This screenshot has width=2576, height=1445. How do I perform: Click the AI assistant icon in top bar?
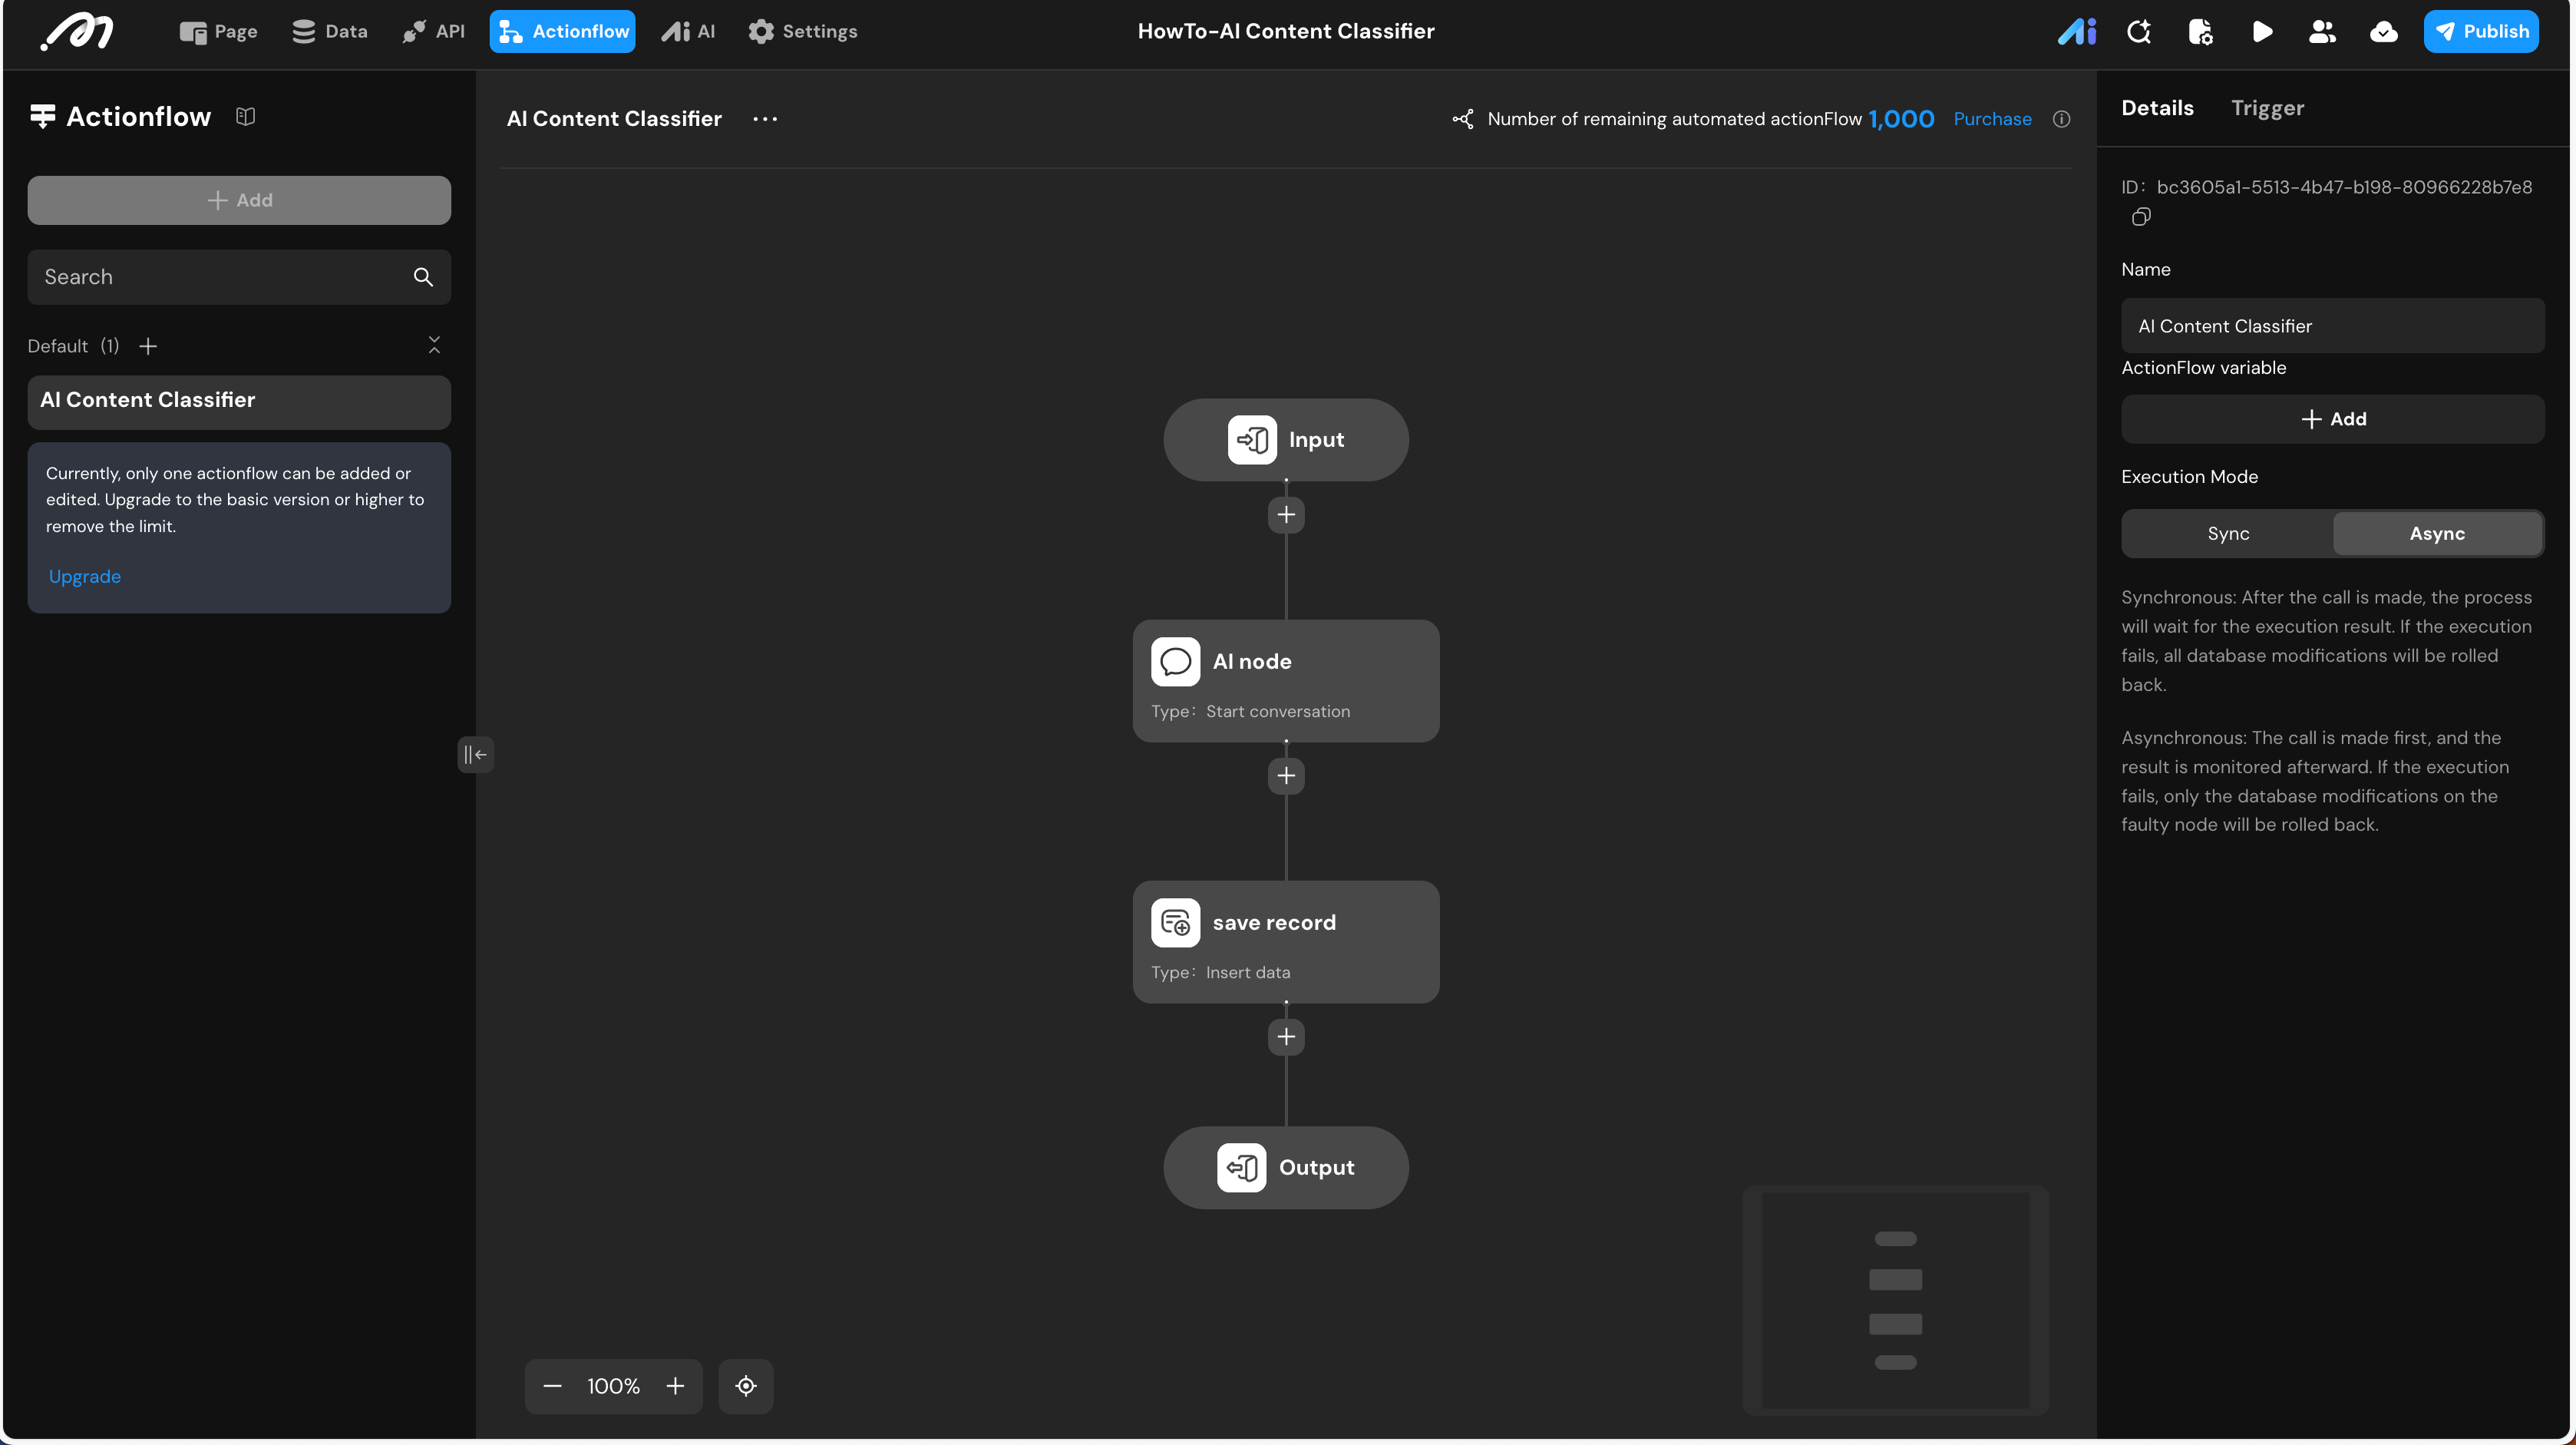click(2076, 32)
